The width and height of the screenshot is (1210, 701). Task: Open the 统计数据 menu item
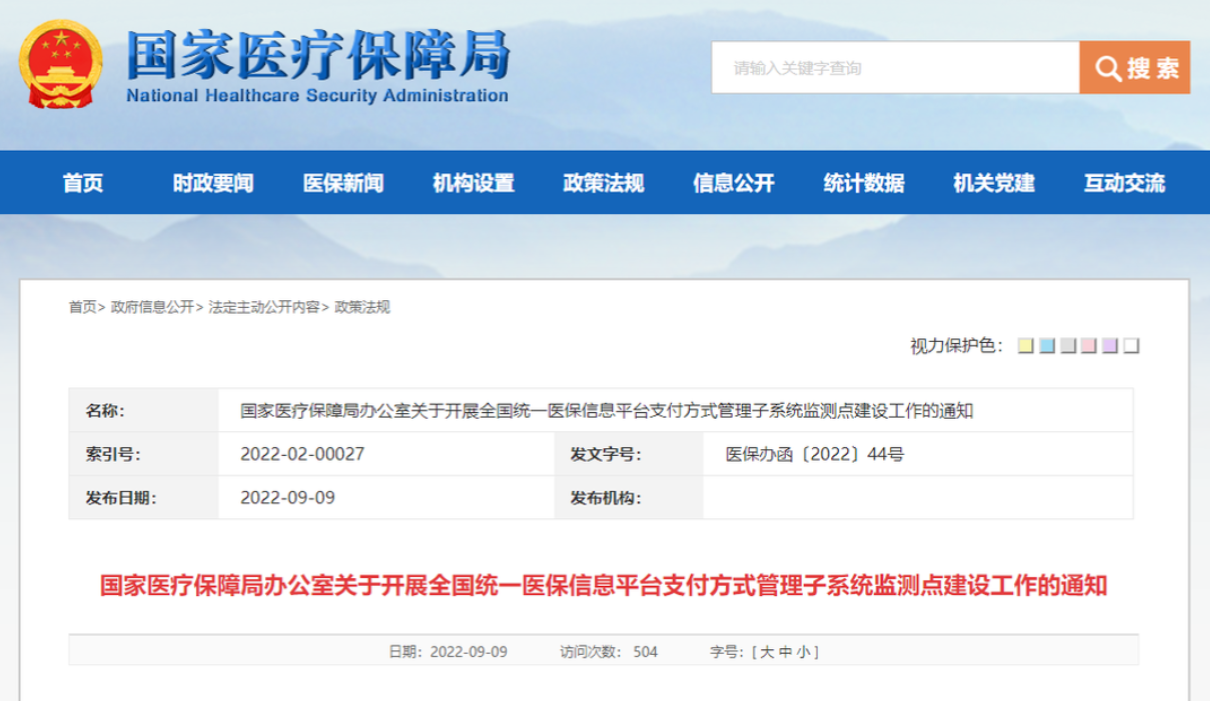864,183
